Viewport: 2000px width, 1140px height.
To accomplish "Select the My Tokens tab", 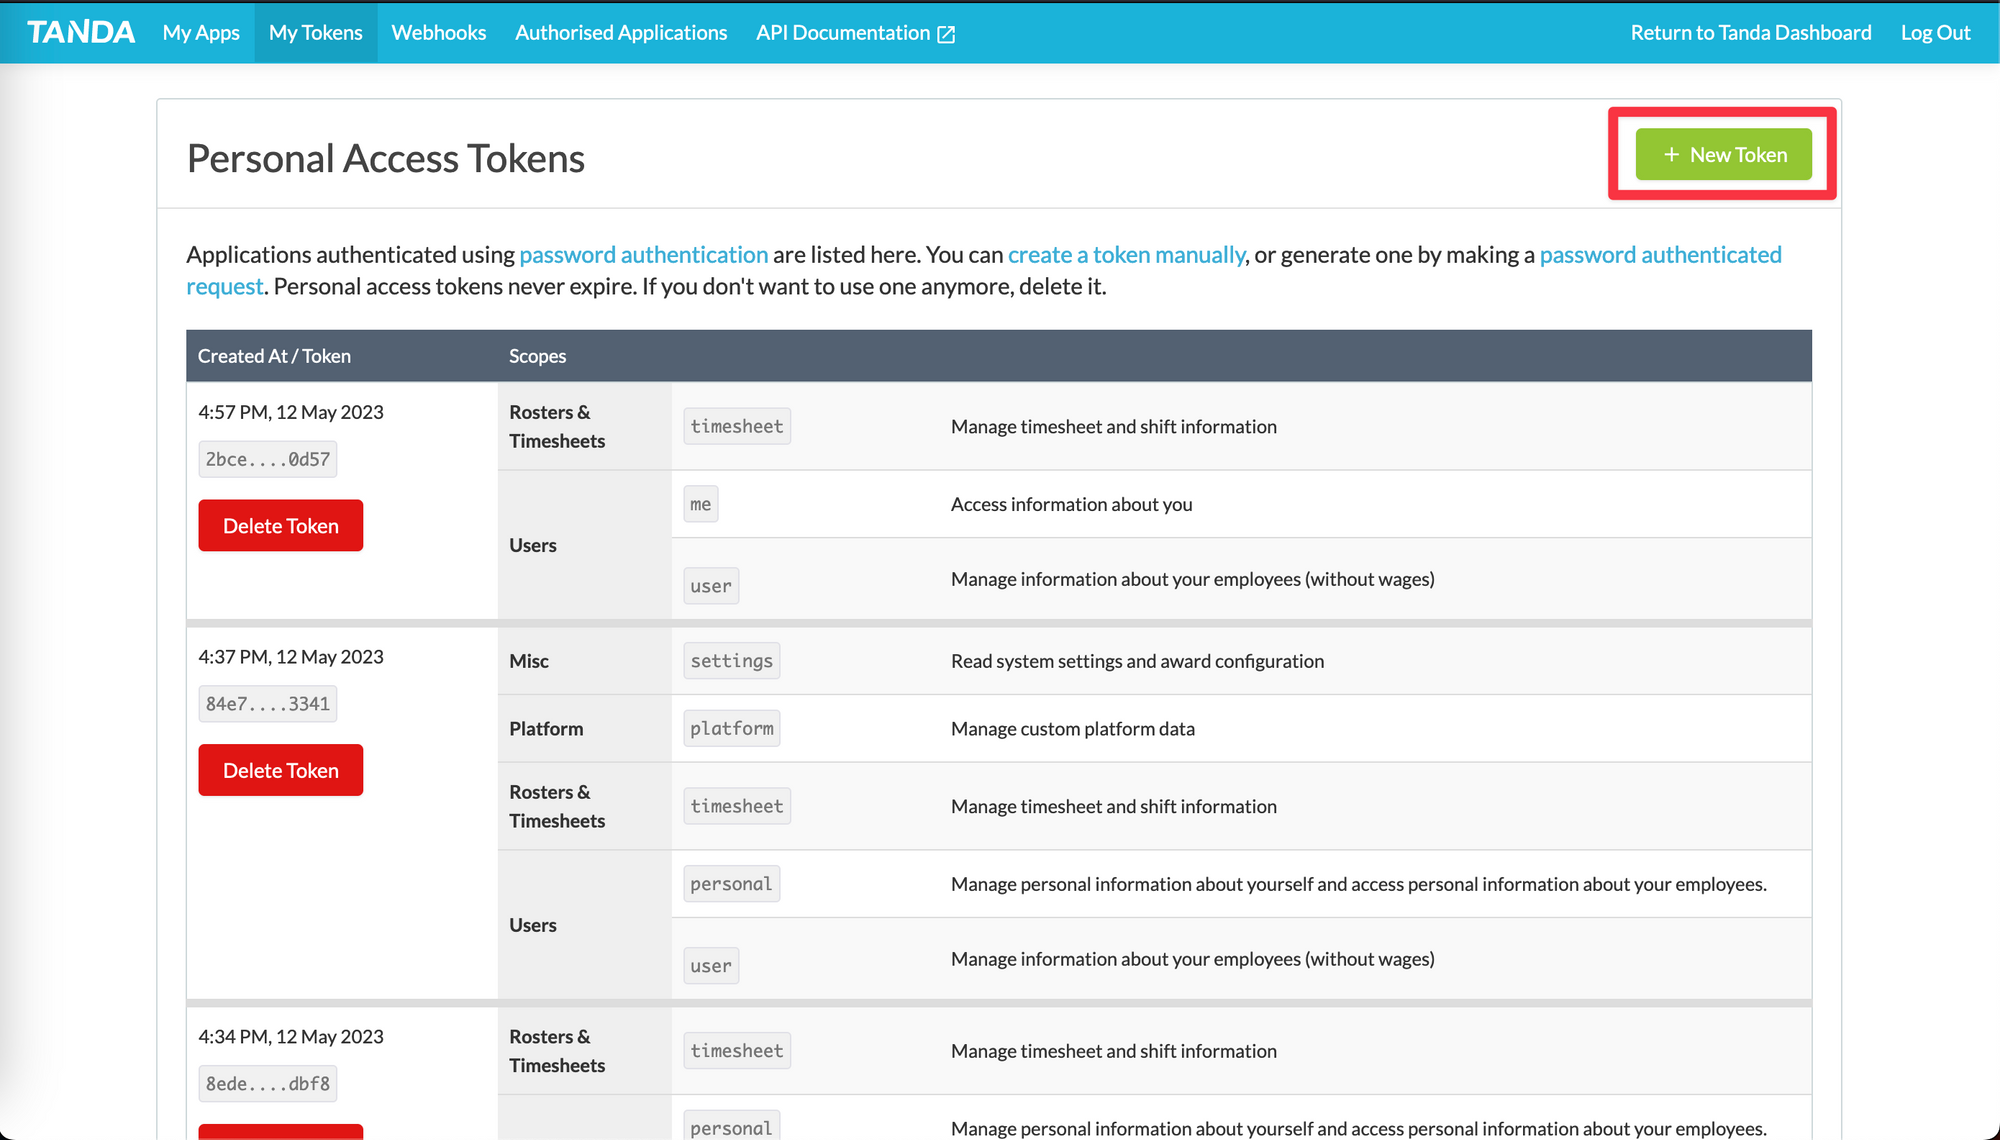I will pos(315,32).
